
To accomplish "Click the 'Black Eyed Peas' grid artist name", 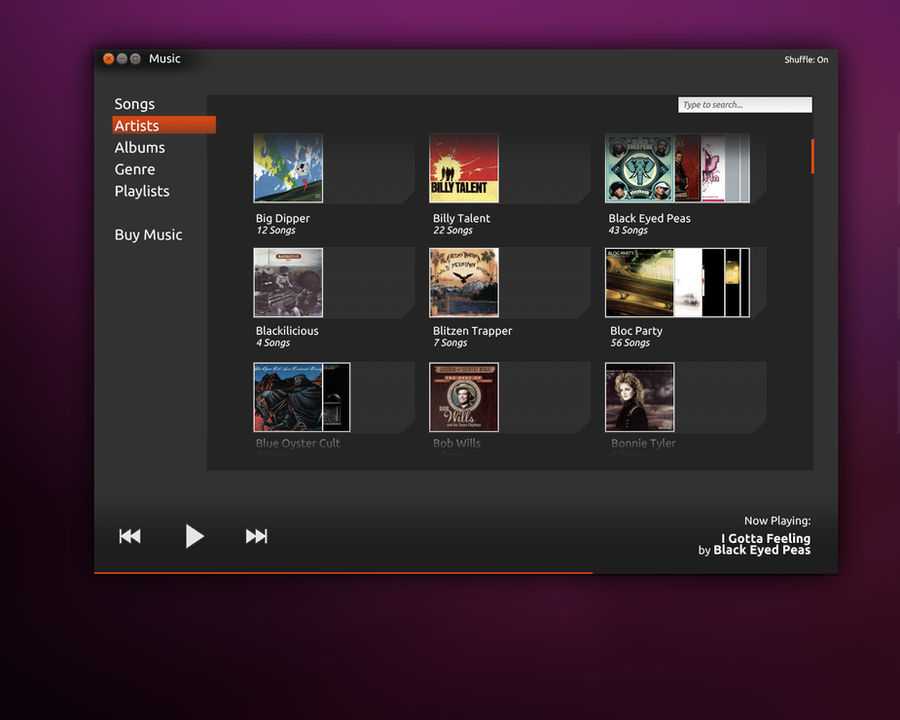I will click(x=650, y=218).
